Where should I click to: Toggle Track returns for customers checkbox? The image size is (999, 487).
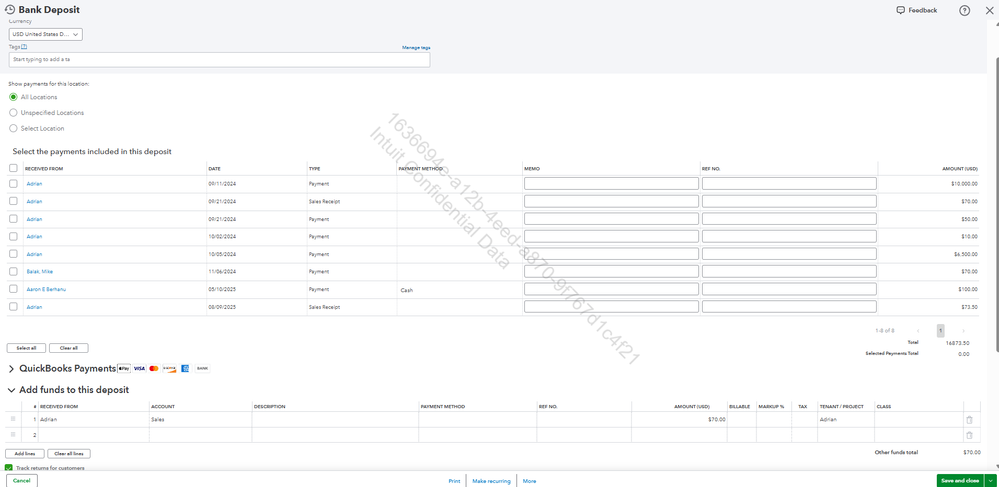point(9,468)
